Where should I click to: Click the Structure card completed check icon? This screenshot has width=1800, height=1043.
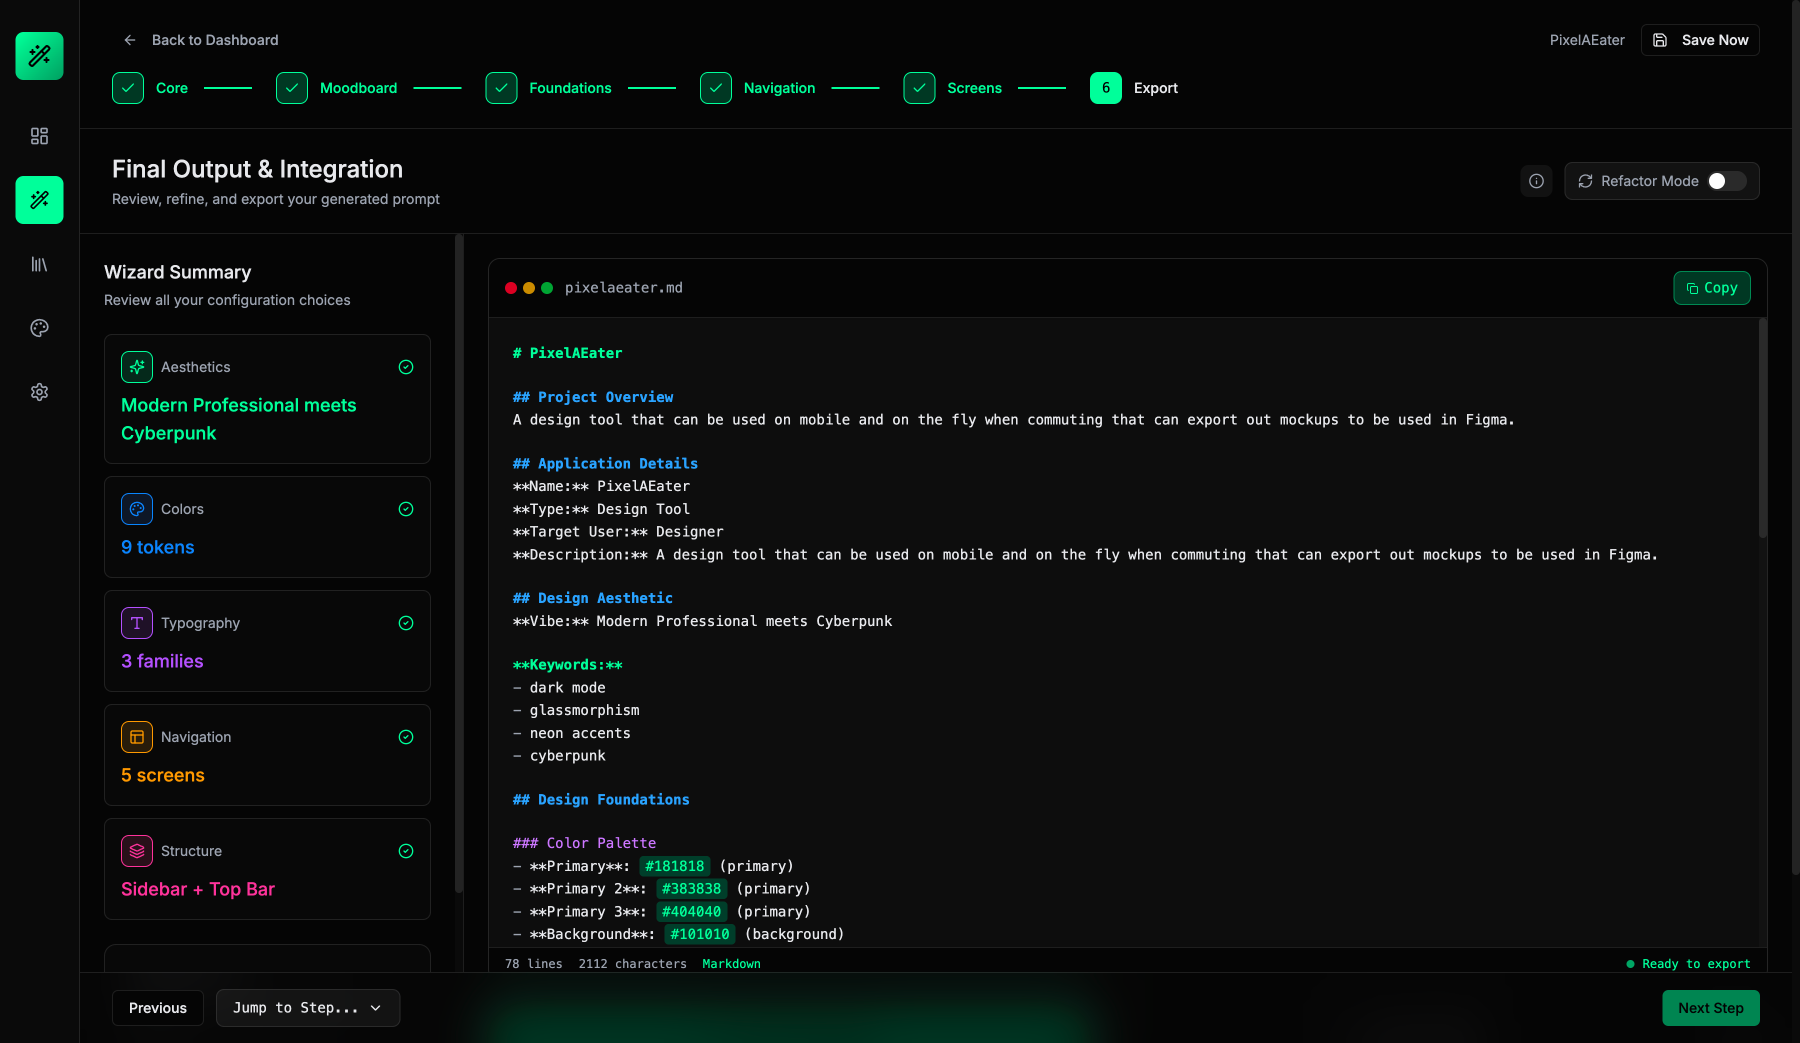pyautogui.click(x=406, y=851)
